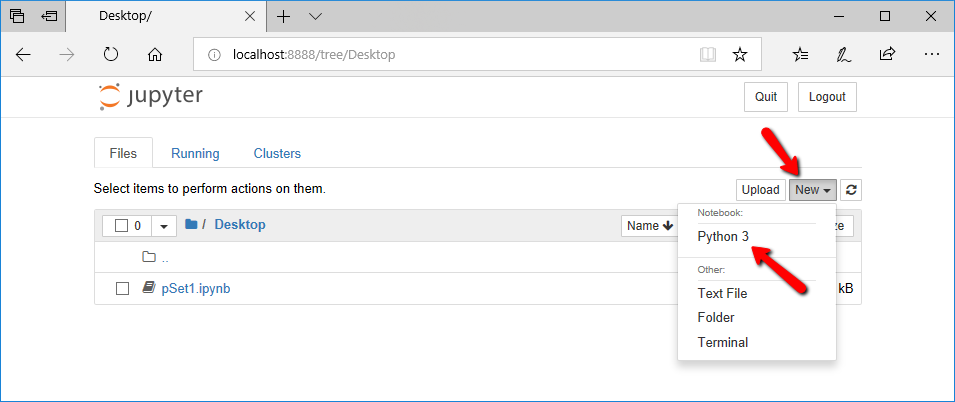Close the Desktop/ browser tab
This screenshot has height=402, width=955.
tap(250, 16)
